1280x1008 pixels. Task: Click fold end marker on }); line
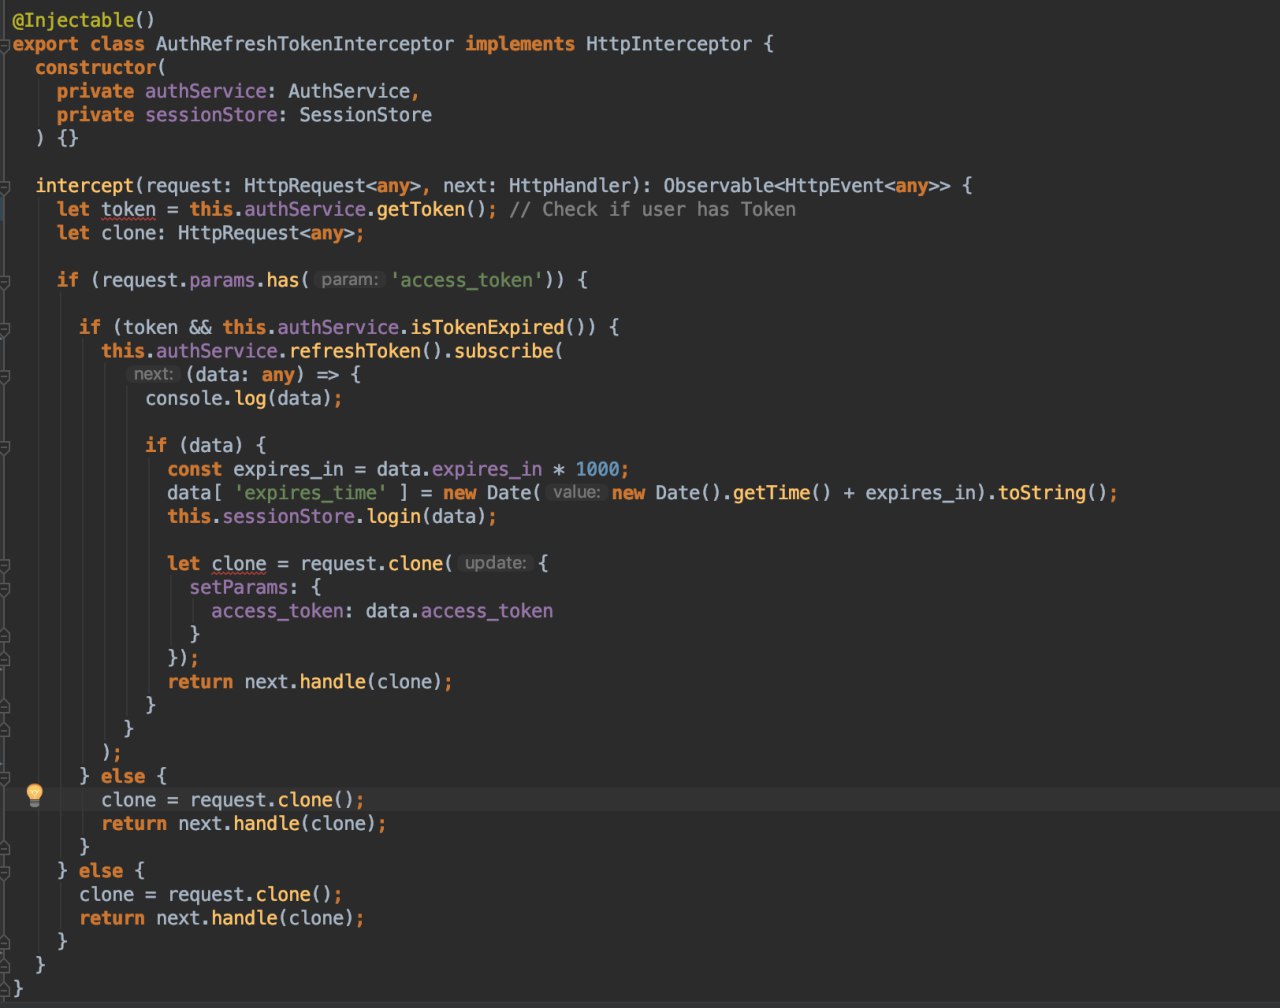point(4,660)
